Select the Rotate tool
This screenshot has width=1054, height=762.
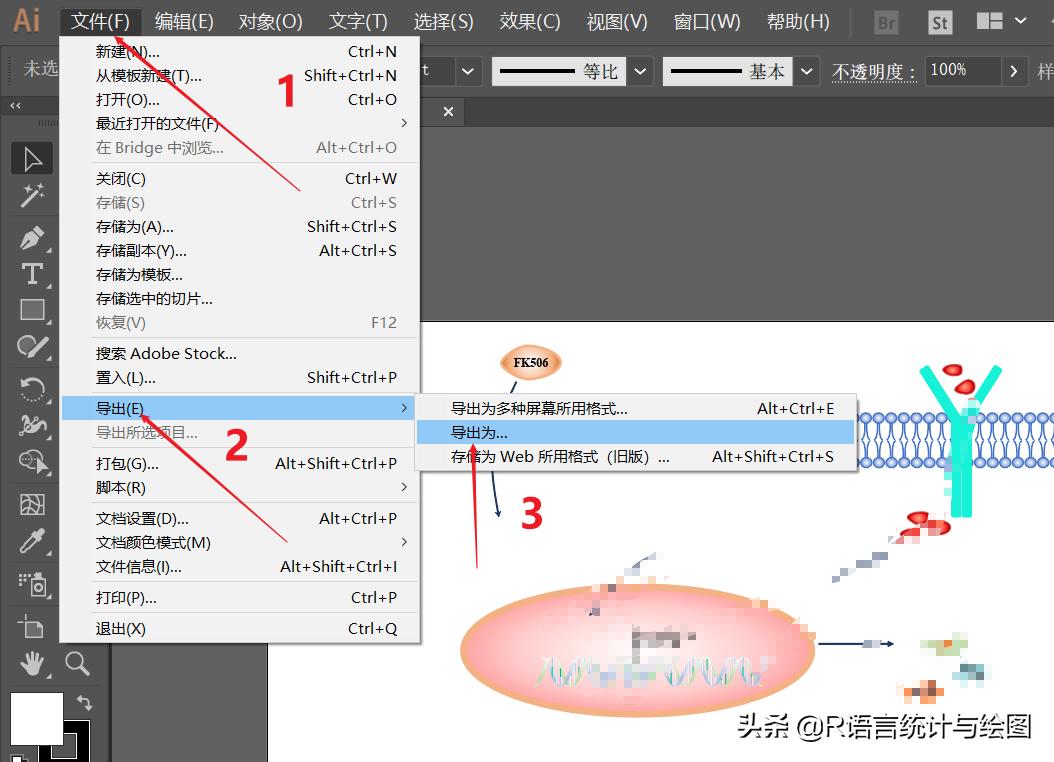coord(31,388)
